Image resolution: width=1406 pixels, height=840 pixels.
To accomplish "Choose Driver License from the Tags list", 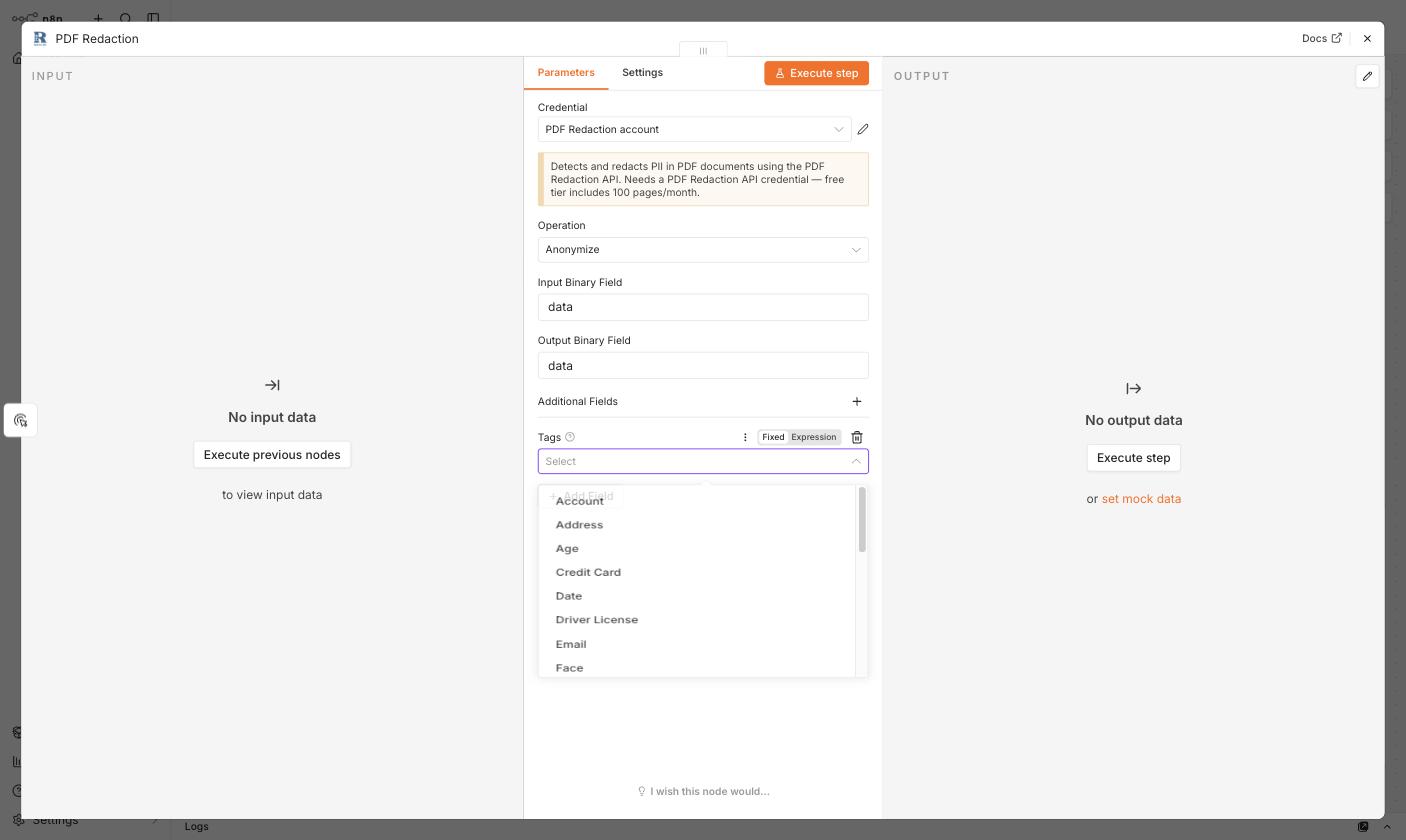I will coord(697,620).
